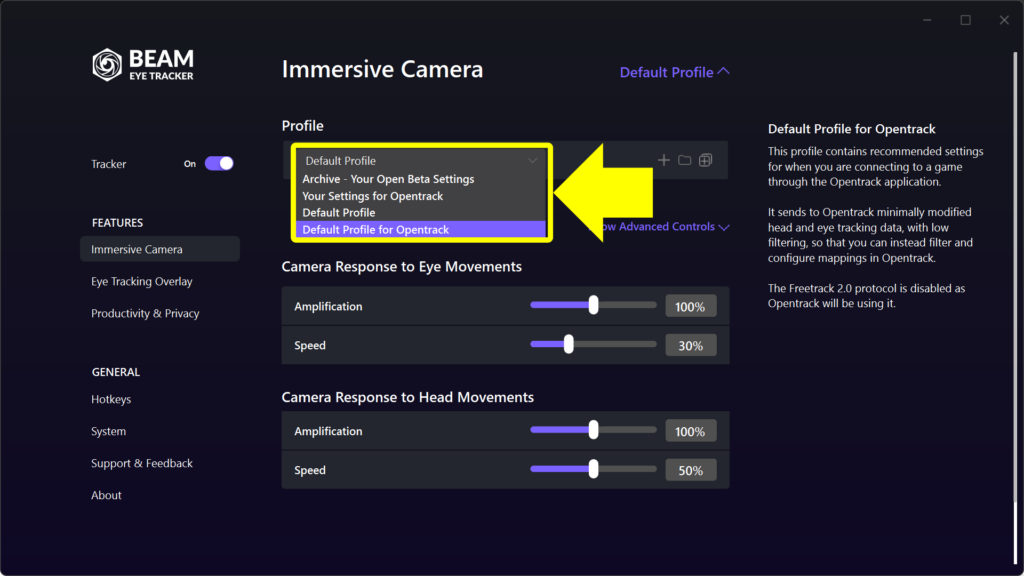Select Archive - Your Open Beta Settings
The image size is (1024, 576).
421,179
